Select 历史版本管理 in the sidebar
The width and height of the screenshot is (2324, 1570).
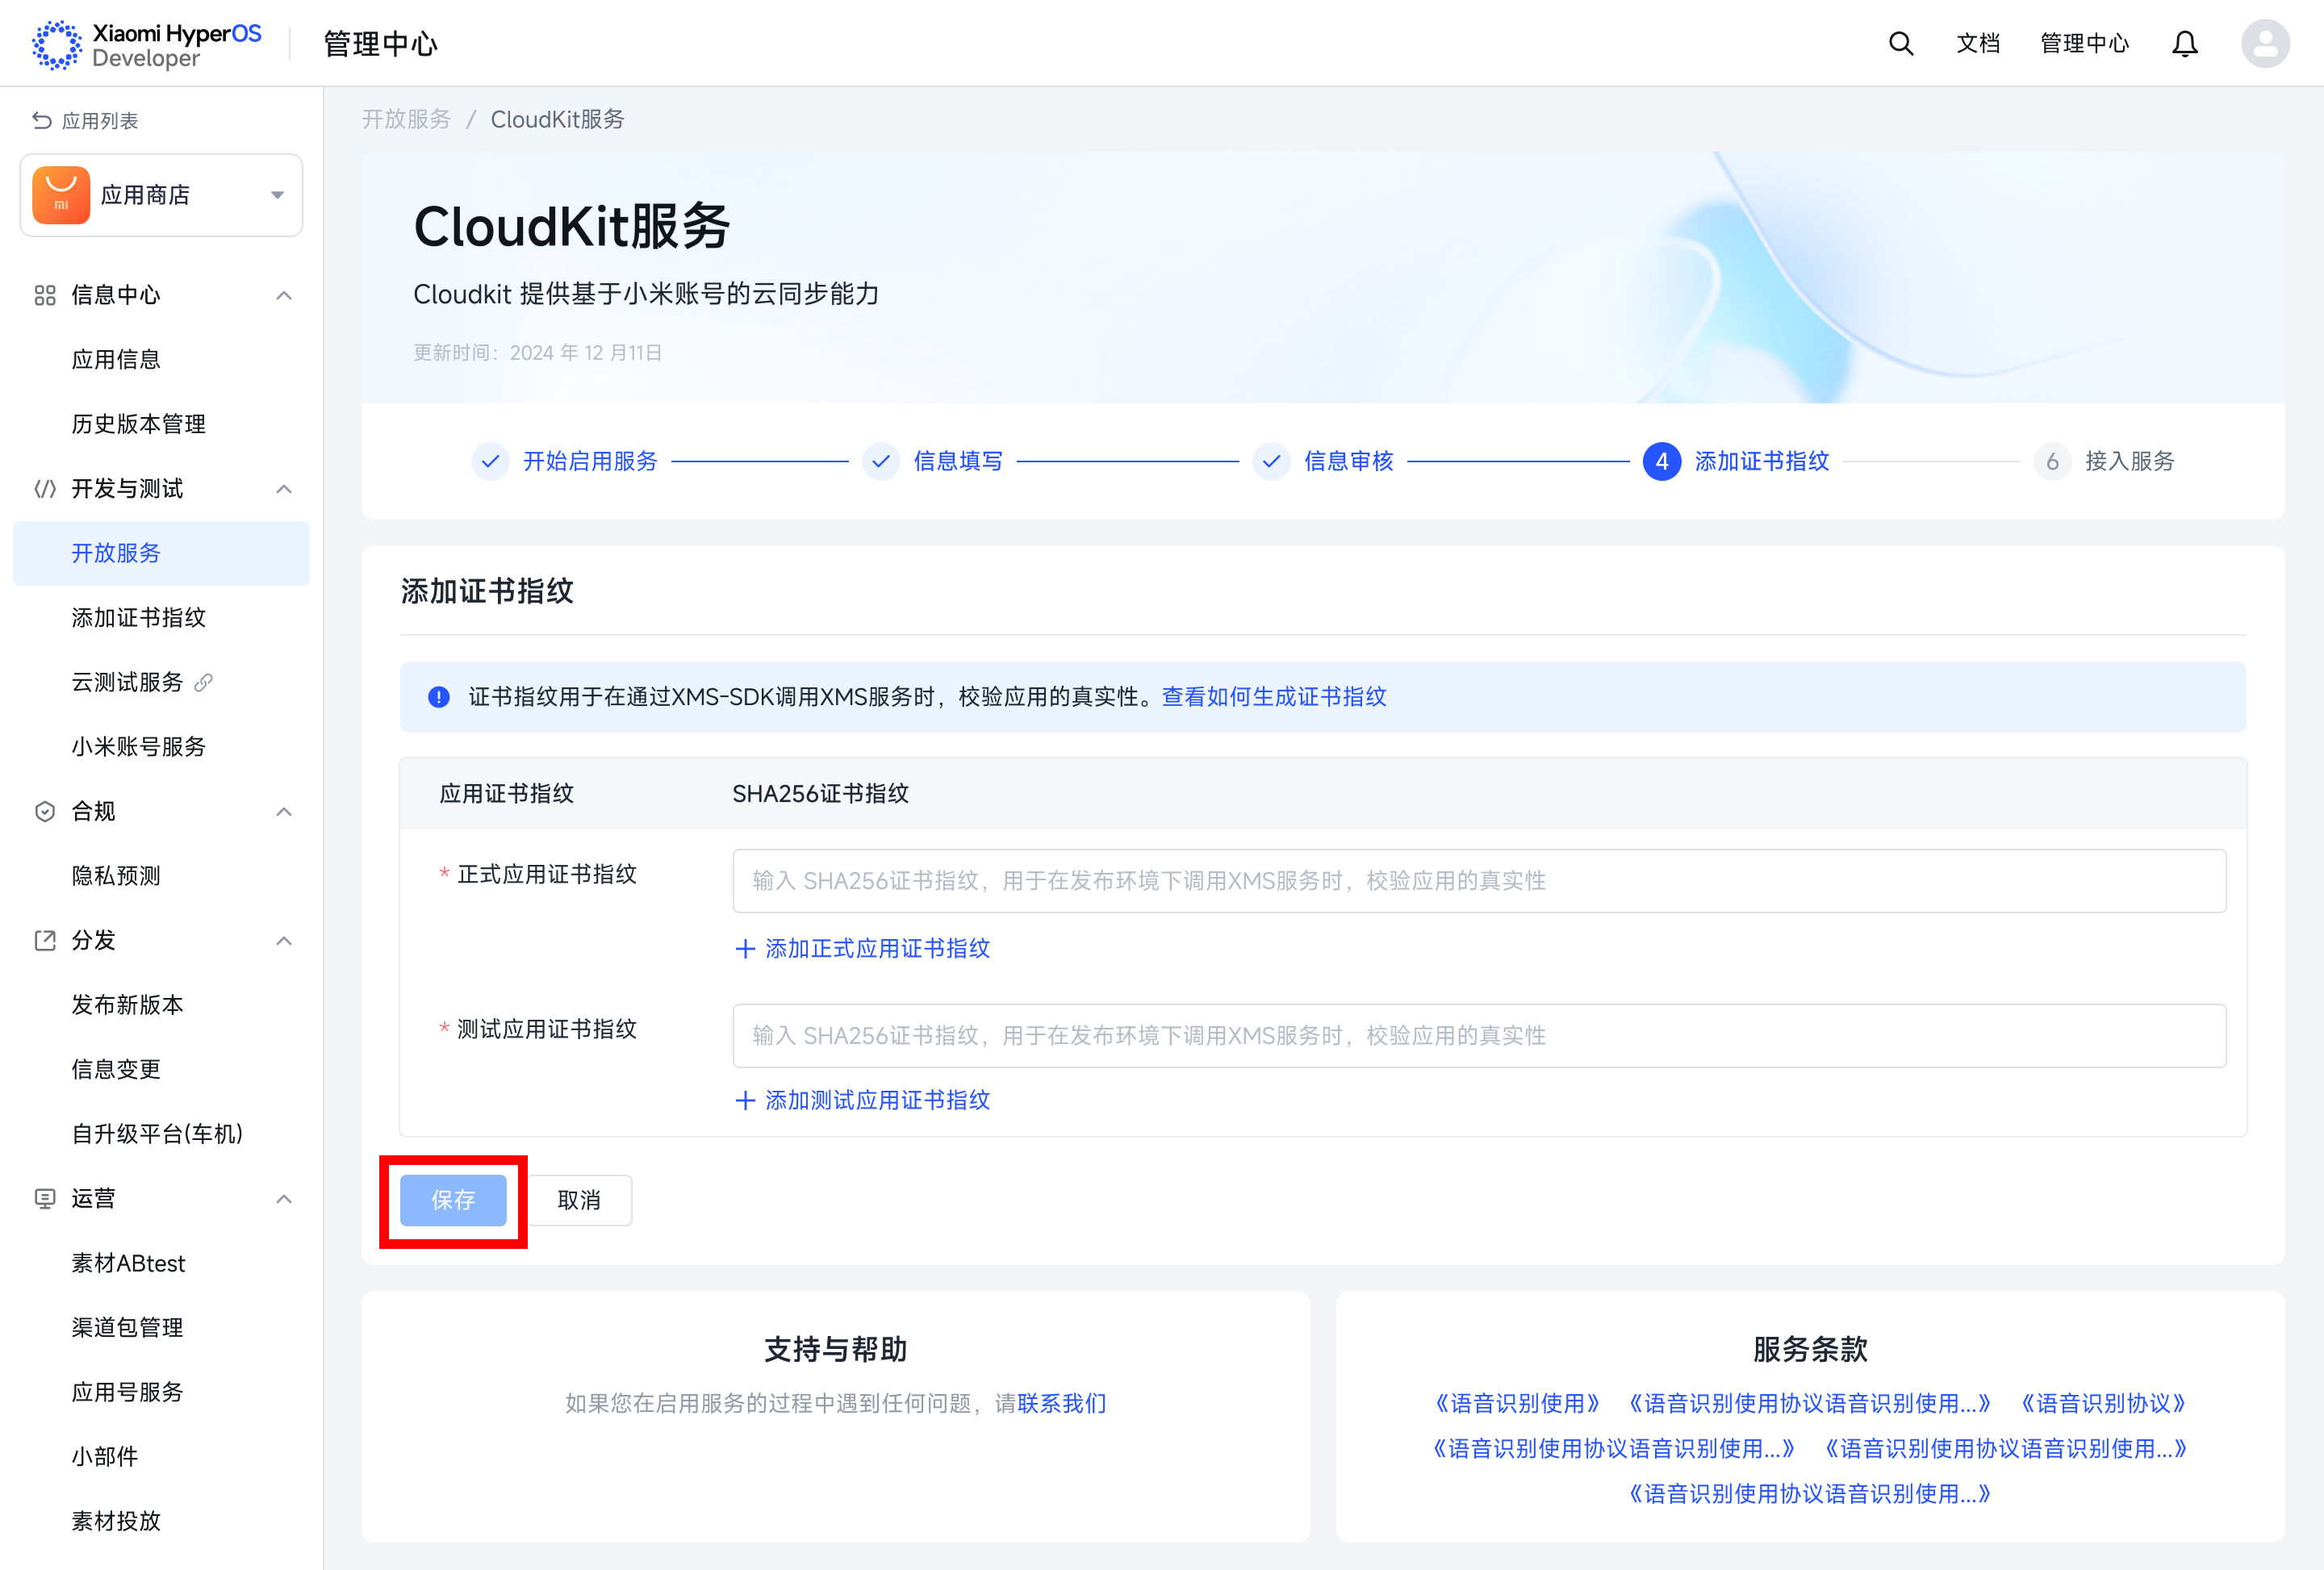point(138,424)
